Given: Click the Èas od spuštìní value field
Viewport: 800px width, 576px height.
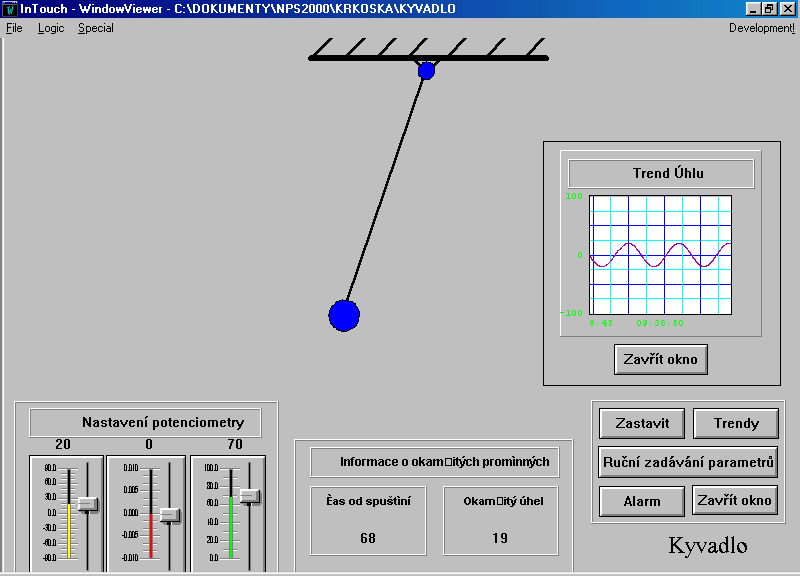Looking at the screenshot, I should [367, 538].
